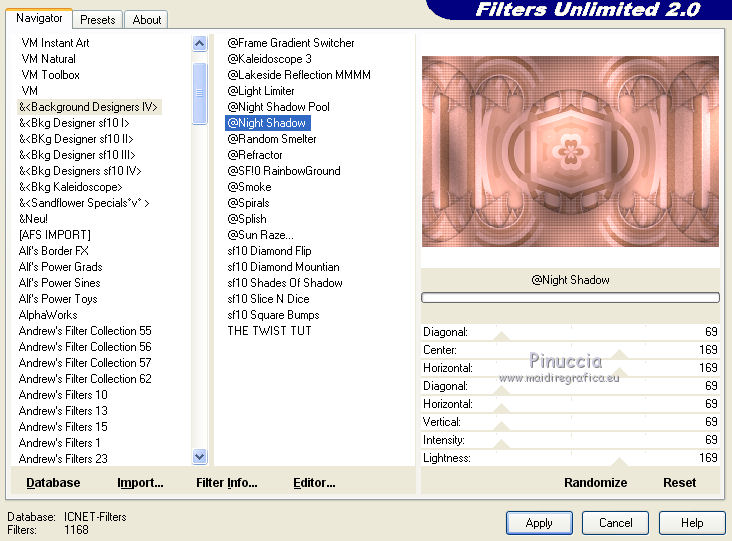Select the Navigator tab

(39, 18)
